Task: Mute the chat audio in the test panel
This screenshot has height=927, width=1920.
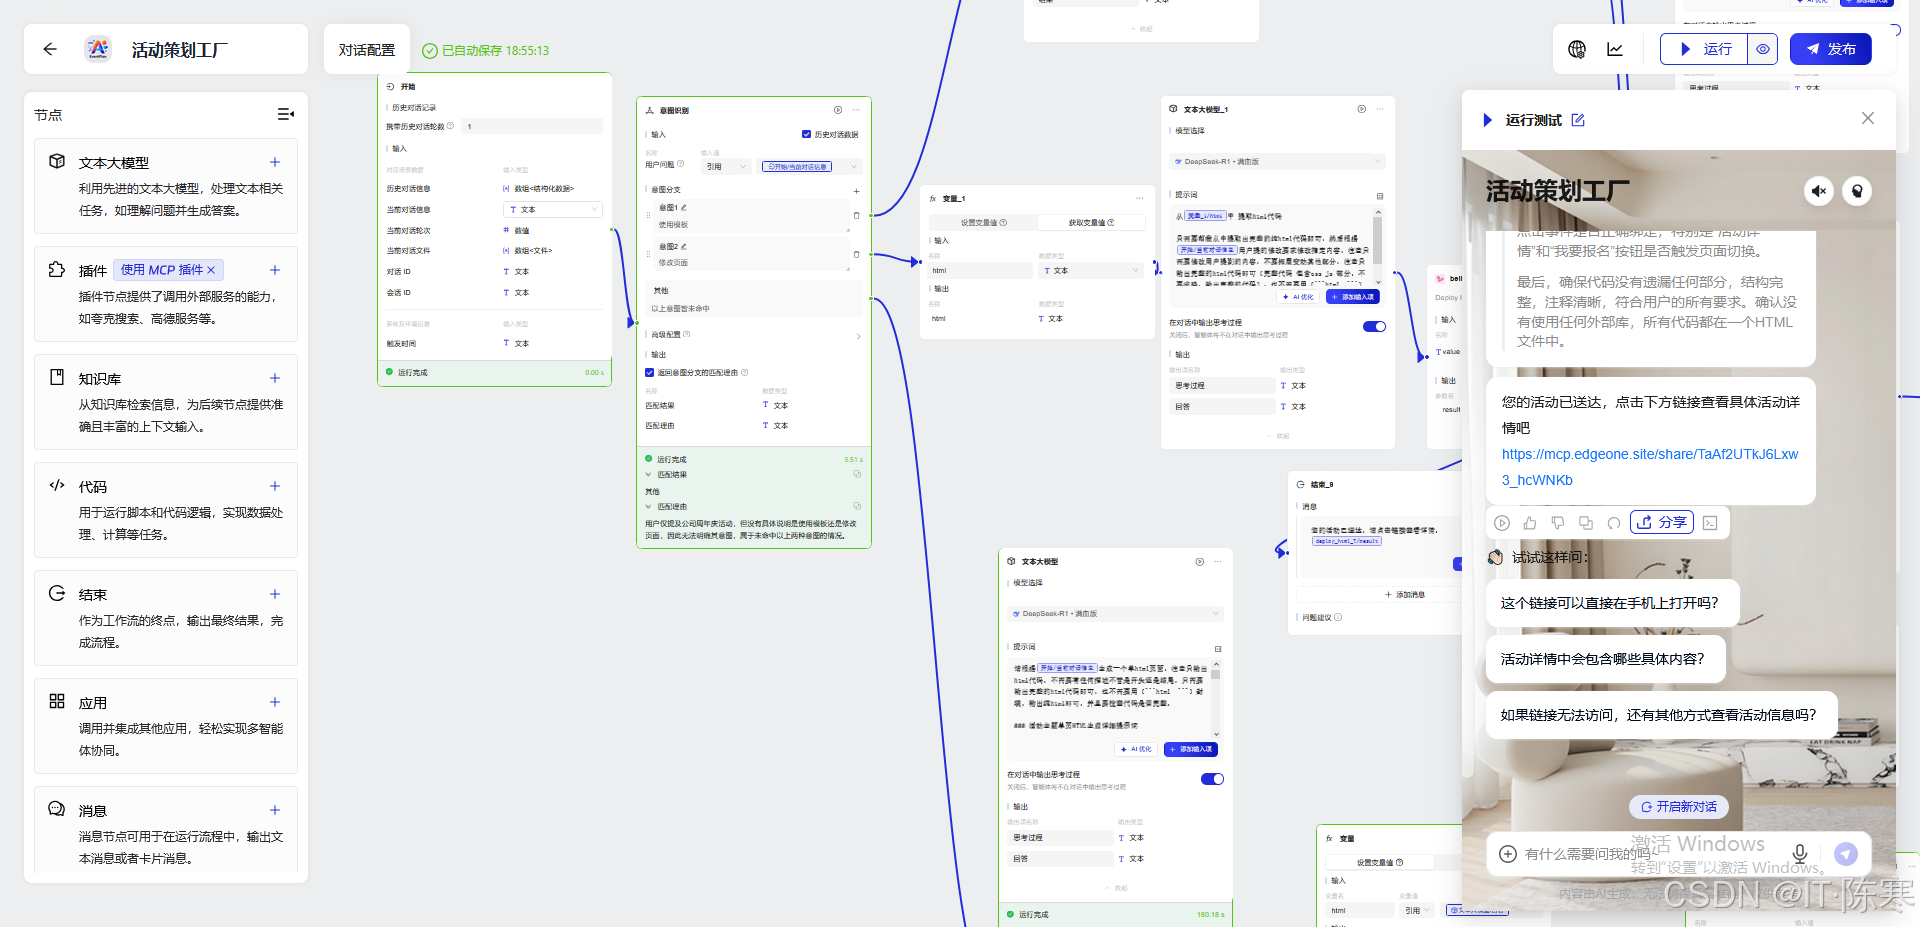Action: coord(1819,191)
